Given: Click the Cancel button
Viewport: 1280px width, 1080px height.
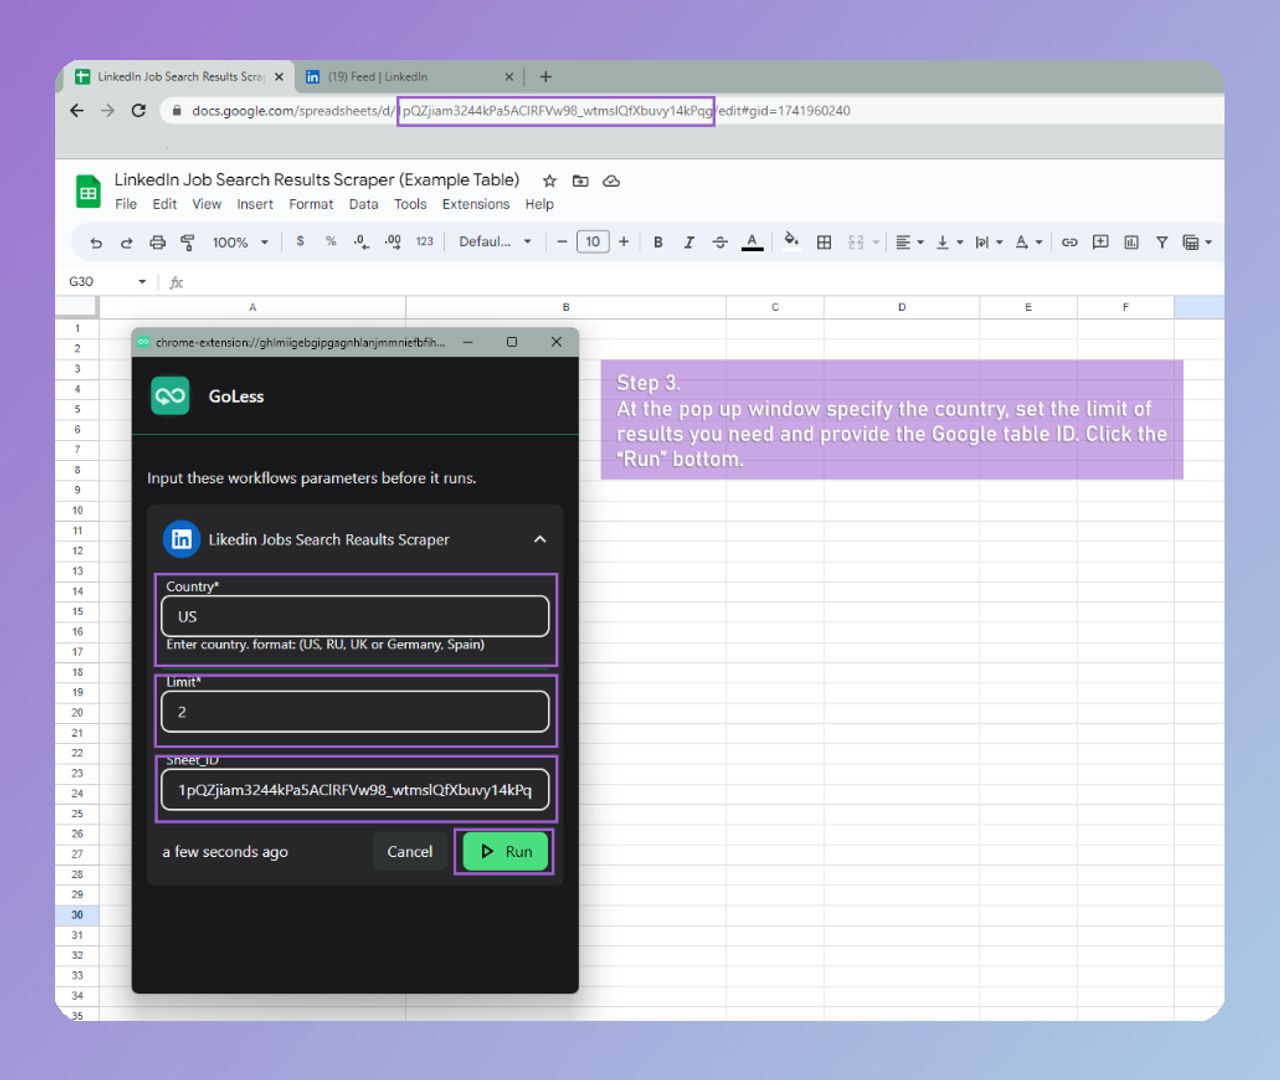Looking at the screenshot, I should (410, 852).
